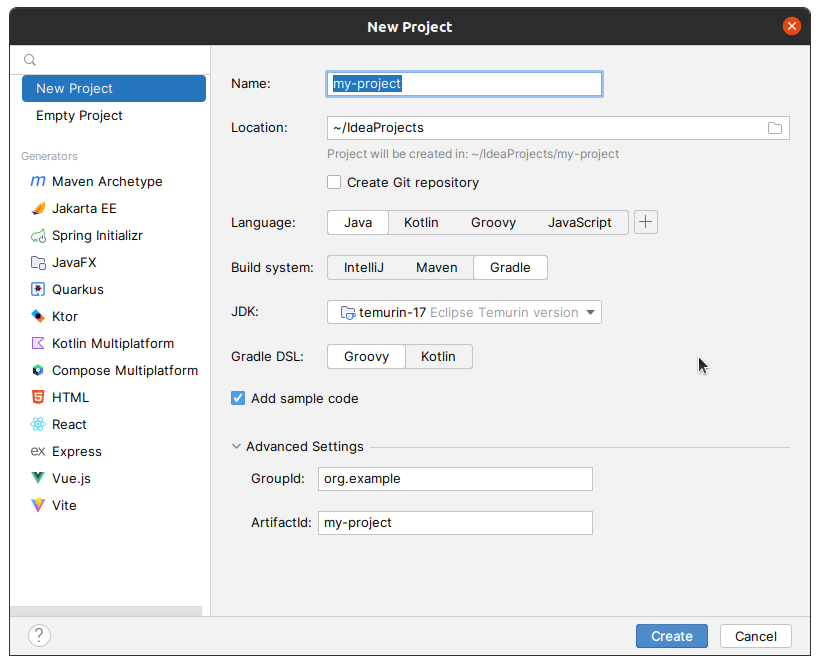Screen dimensions: 820x665
Task: Click the React atom icon
Action: [38, 424]
